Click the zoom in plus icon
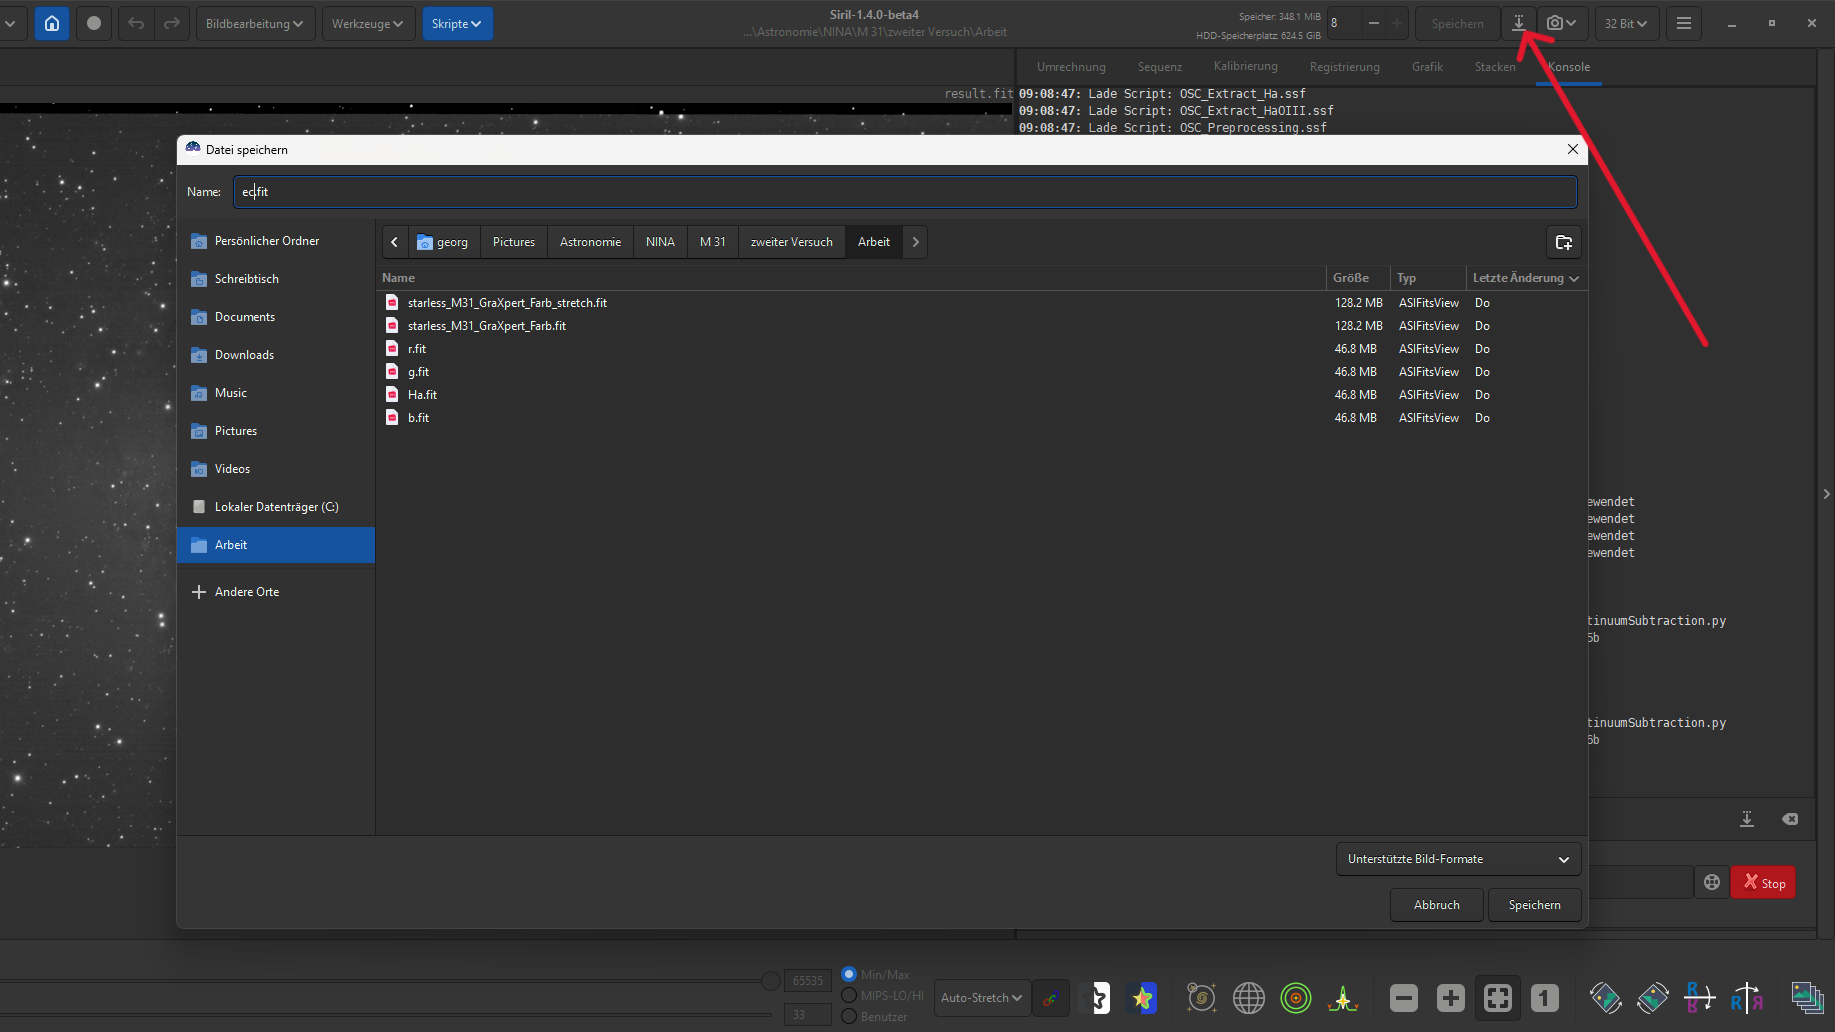The image size is (1835, 1032). [1450, 998]
